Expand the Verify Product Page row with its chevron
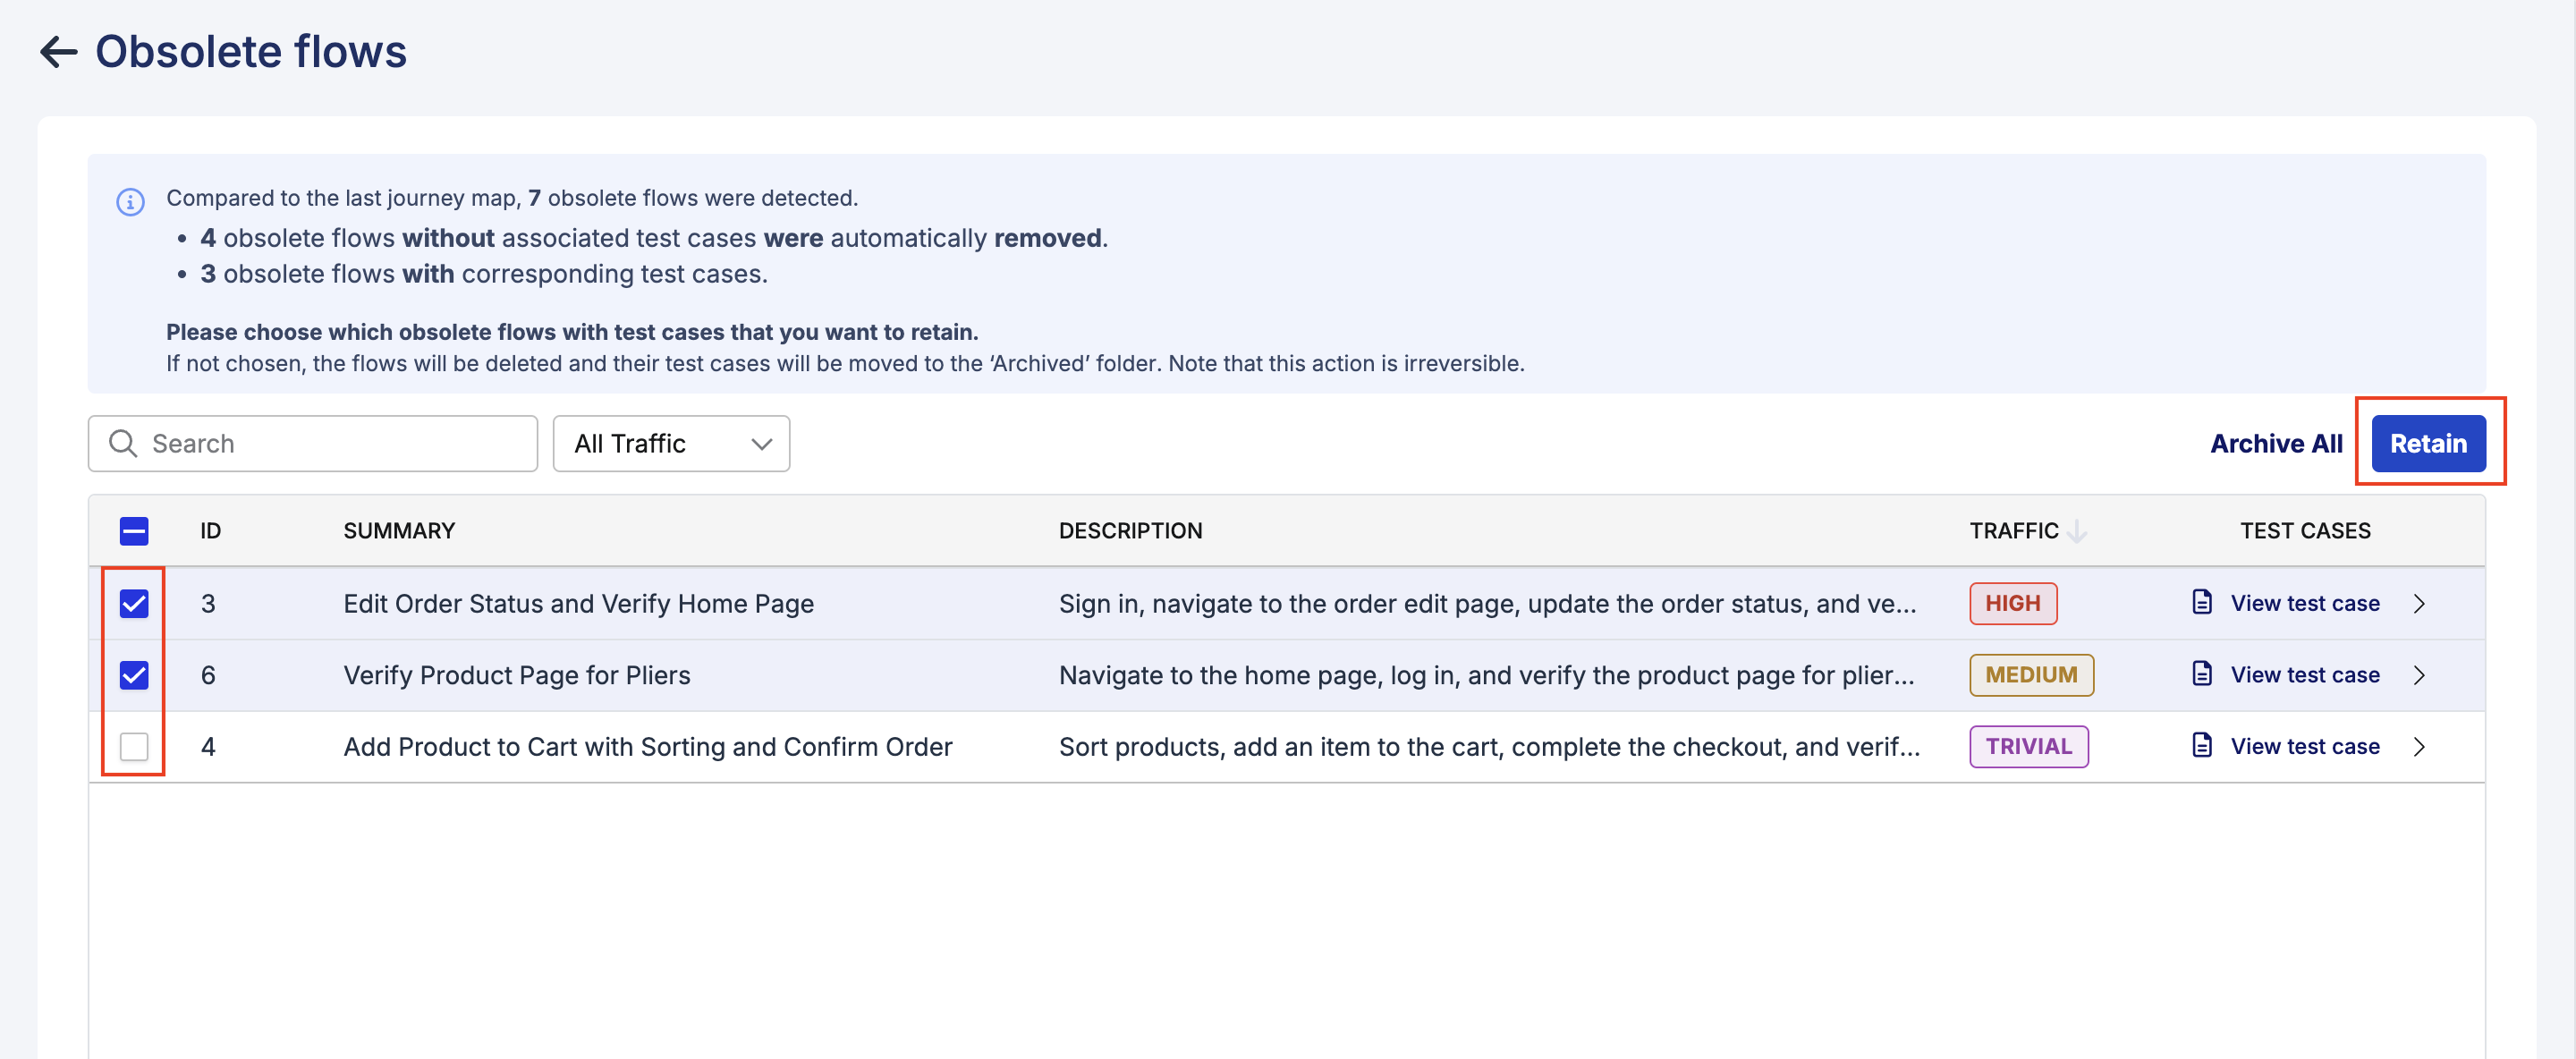Image resolution: width=2576 pixels, height=1059 pixels. 2418,675
